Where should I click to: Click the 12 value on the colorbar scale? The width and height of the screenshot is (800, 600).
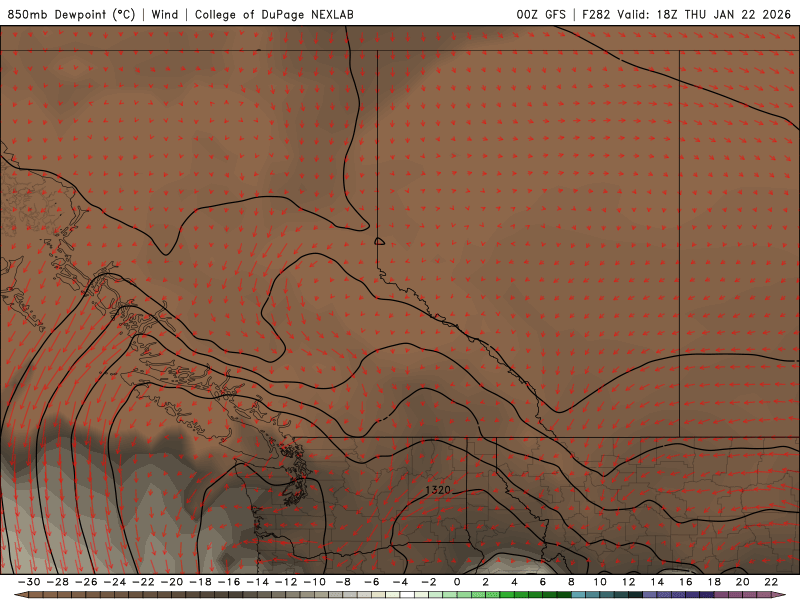629,582
